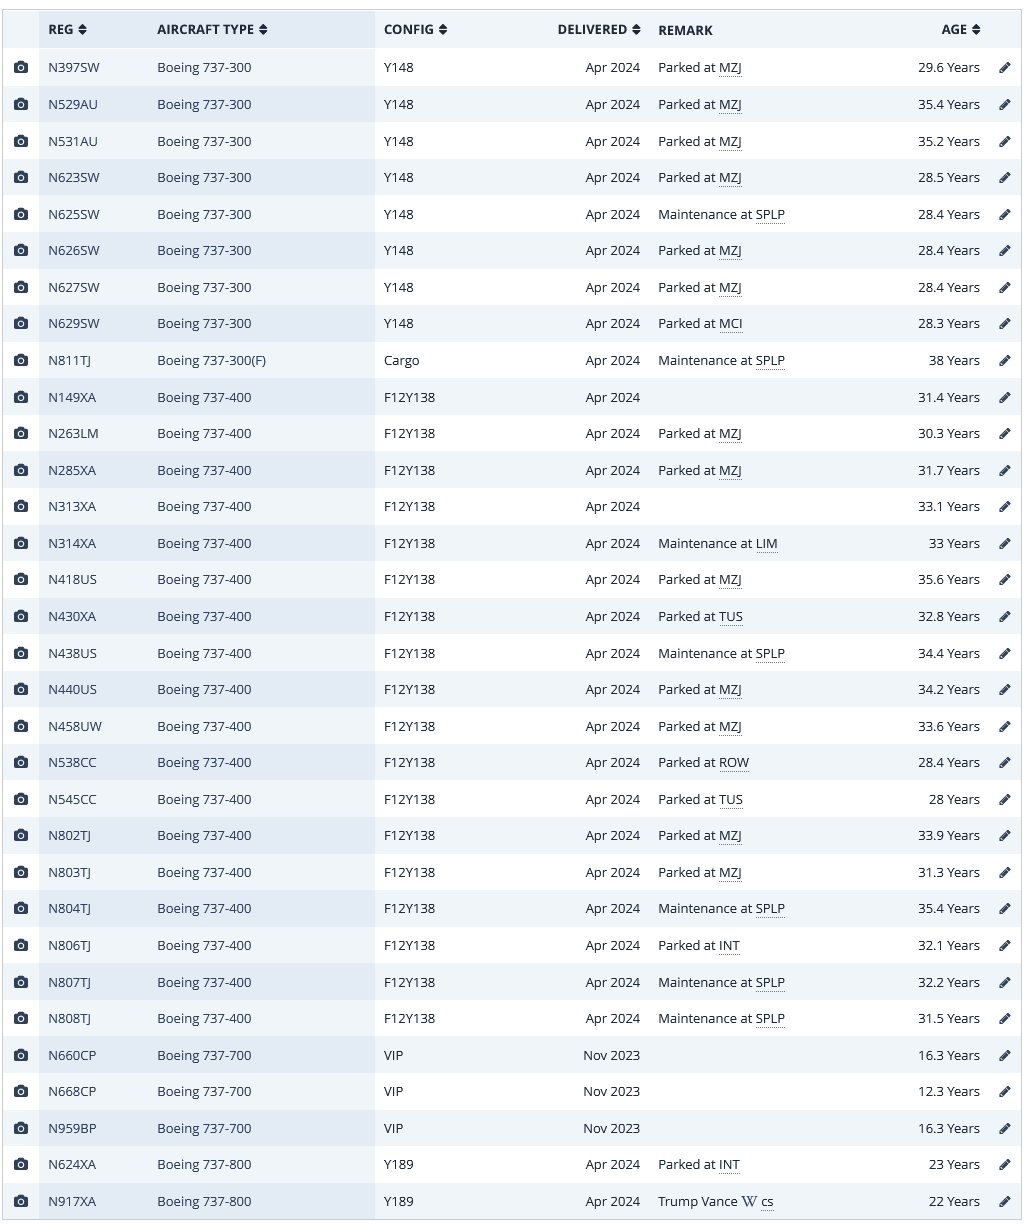Image resolution: width=1025 pixels, height=1230 pixels.
Task: Select registration N440US
Action: [x=72, y=689]
